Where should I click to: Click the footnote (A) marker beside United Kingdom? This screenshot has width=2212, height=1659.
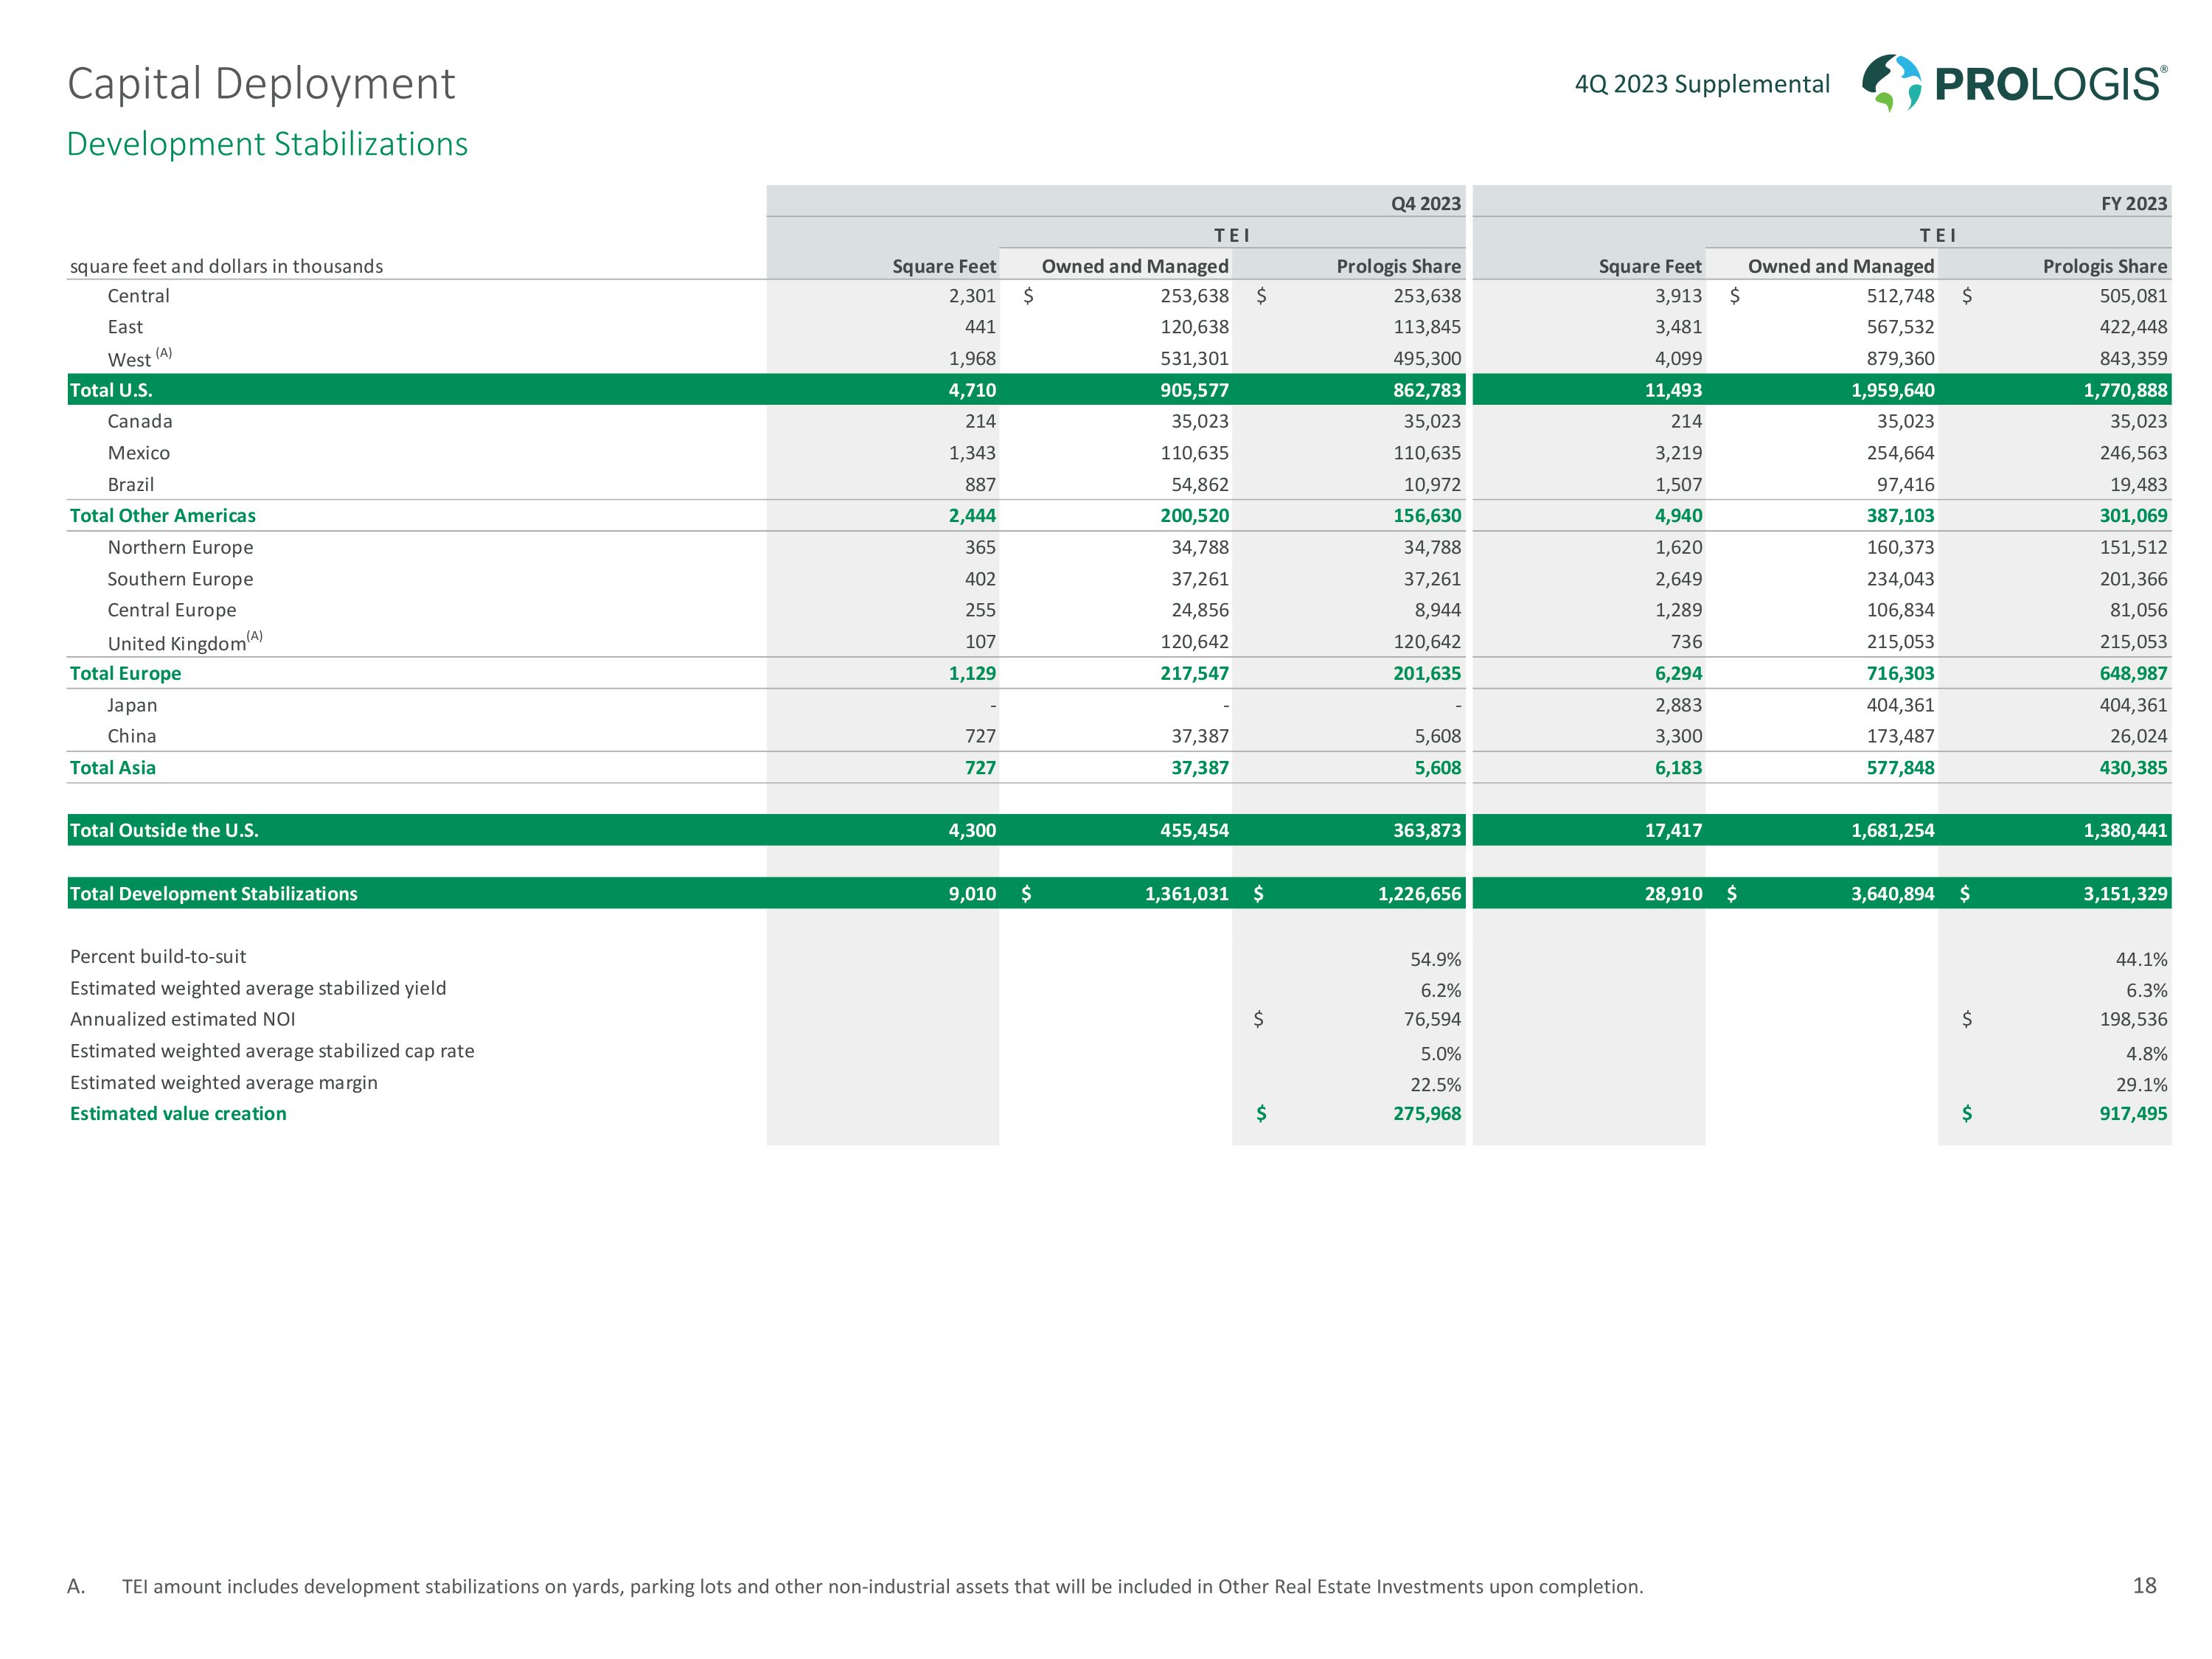pos(255,636)
